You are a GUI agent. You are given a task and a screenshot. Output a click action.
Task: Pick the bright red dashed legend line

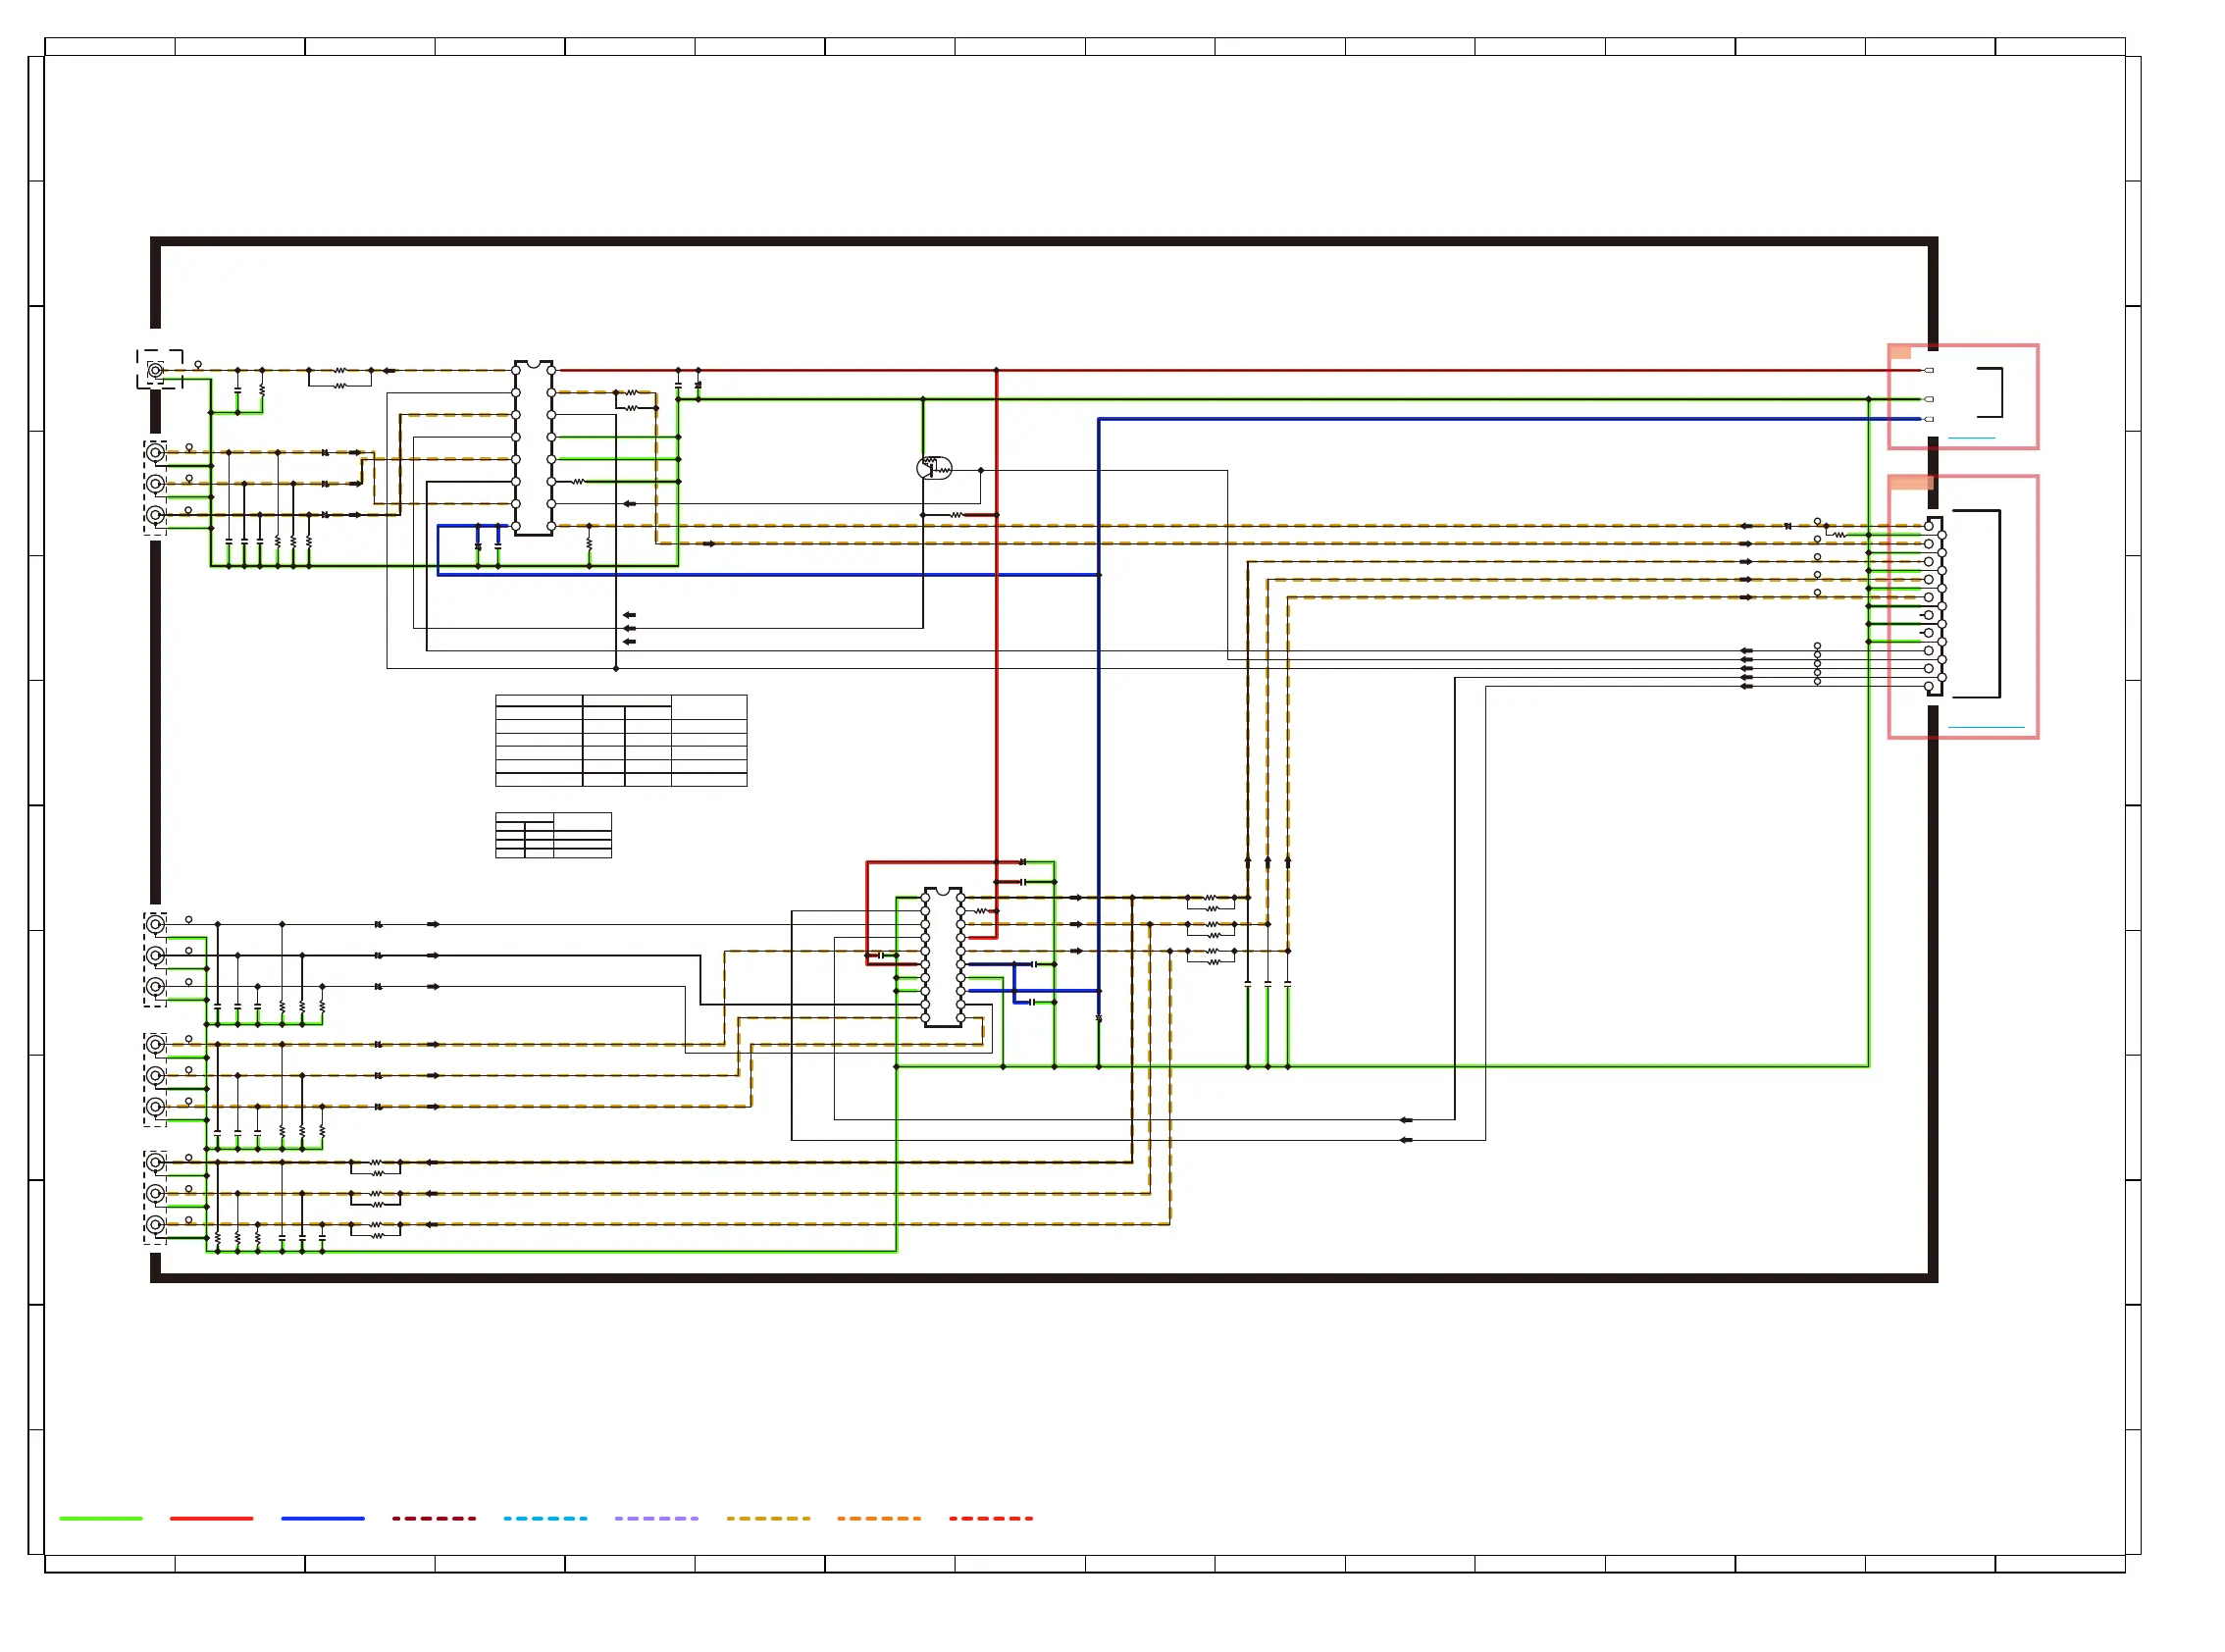(x=991, y=1518)
